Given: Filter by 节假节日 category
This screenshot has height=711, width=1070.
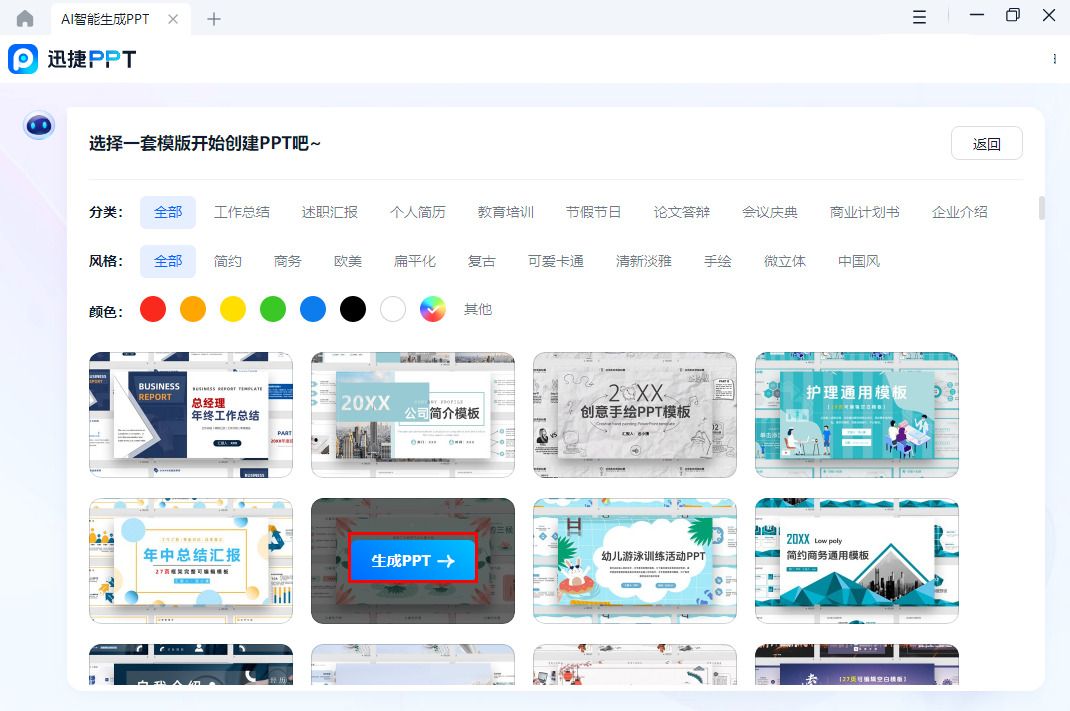Looking at the screenshot, I should point(594,212).
